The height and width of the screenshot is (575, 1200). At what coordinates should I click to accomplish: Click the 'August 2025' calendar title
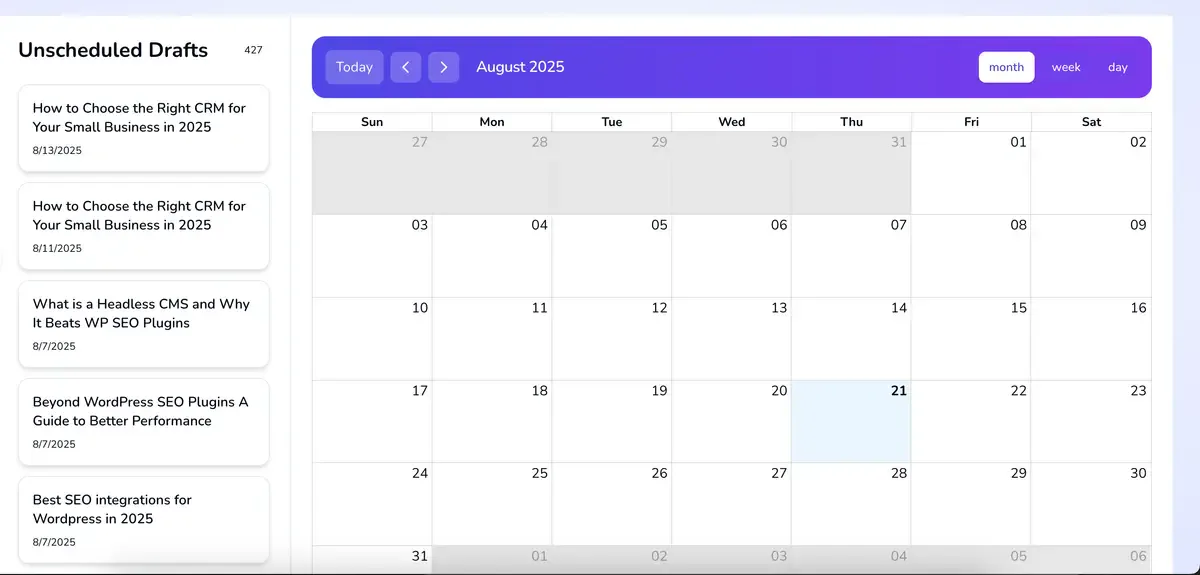tap(520, 67)
